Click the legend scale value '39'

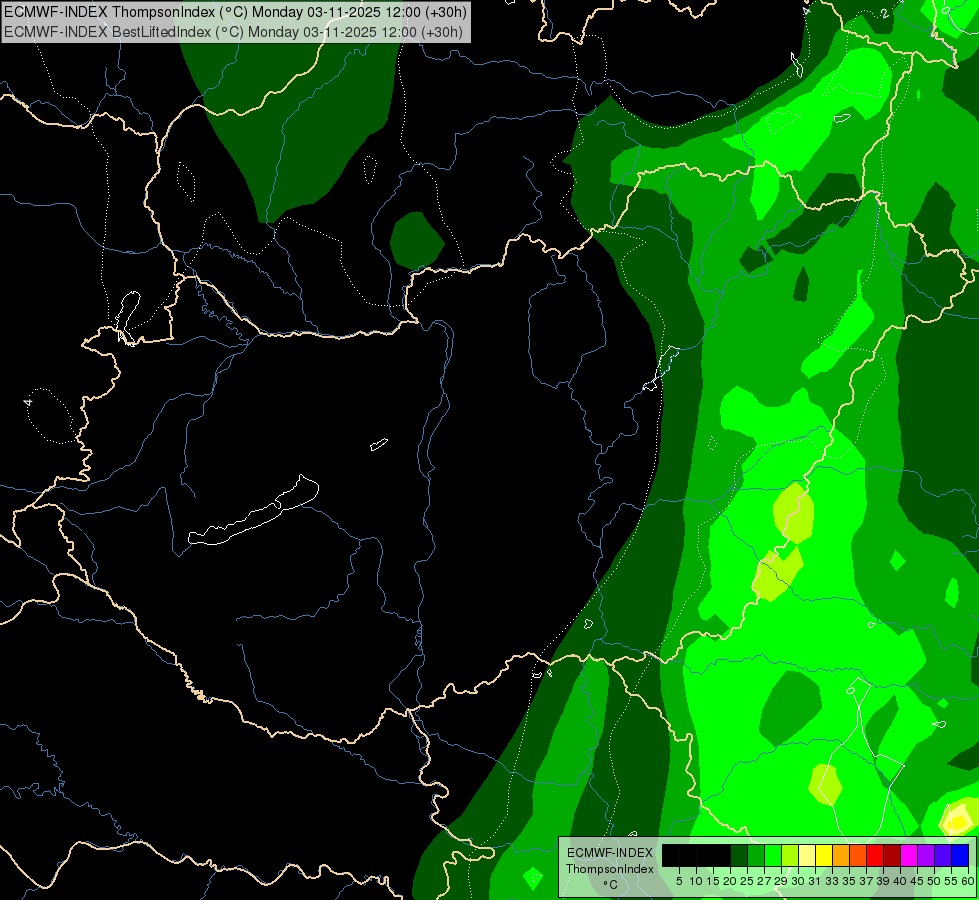[883, 881]
